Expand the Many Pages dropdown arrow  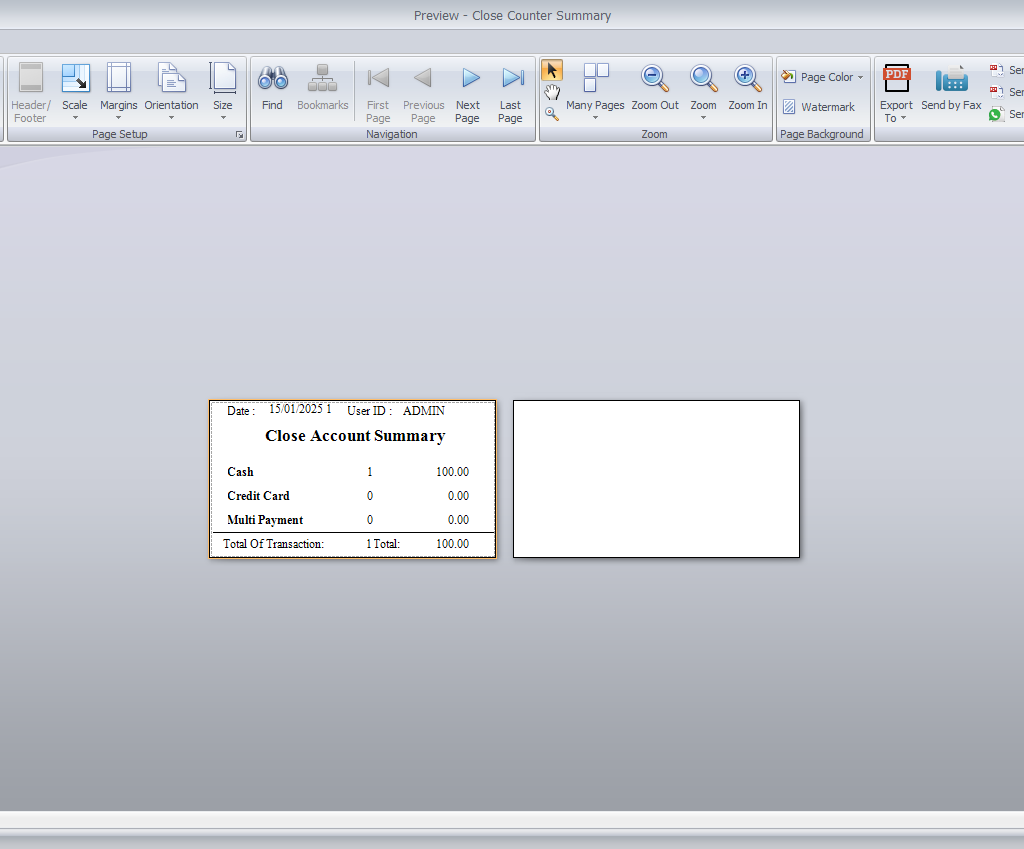(596, 118)
